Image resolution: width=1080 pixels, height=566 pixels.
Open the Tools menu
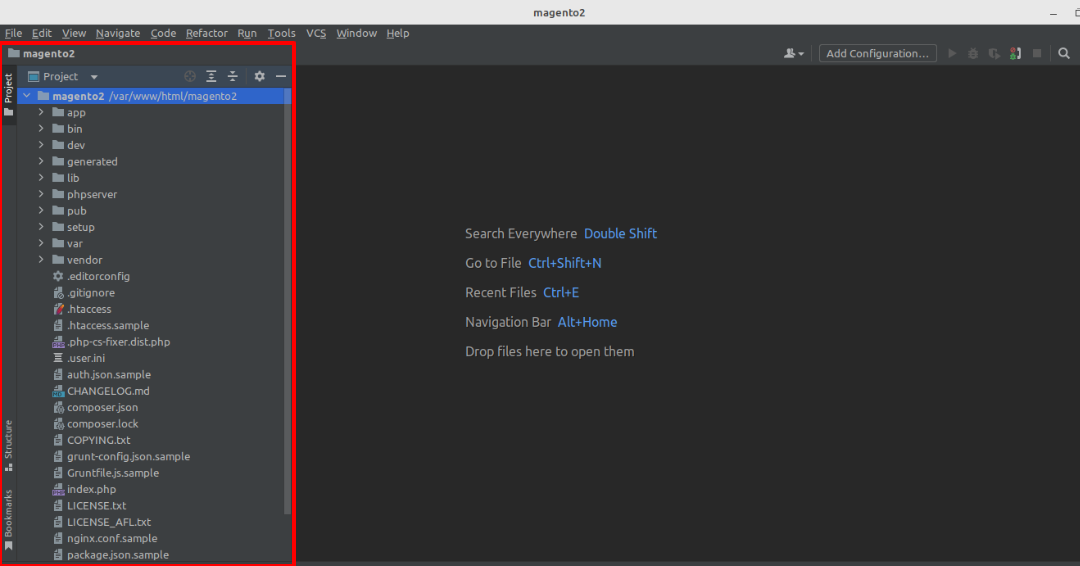tap(282, 33)
